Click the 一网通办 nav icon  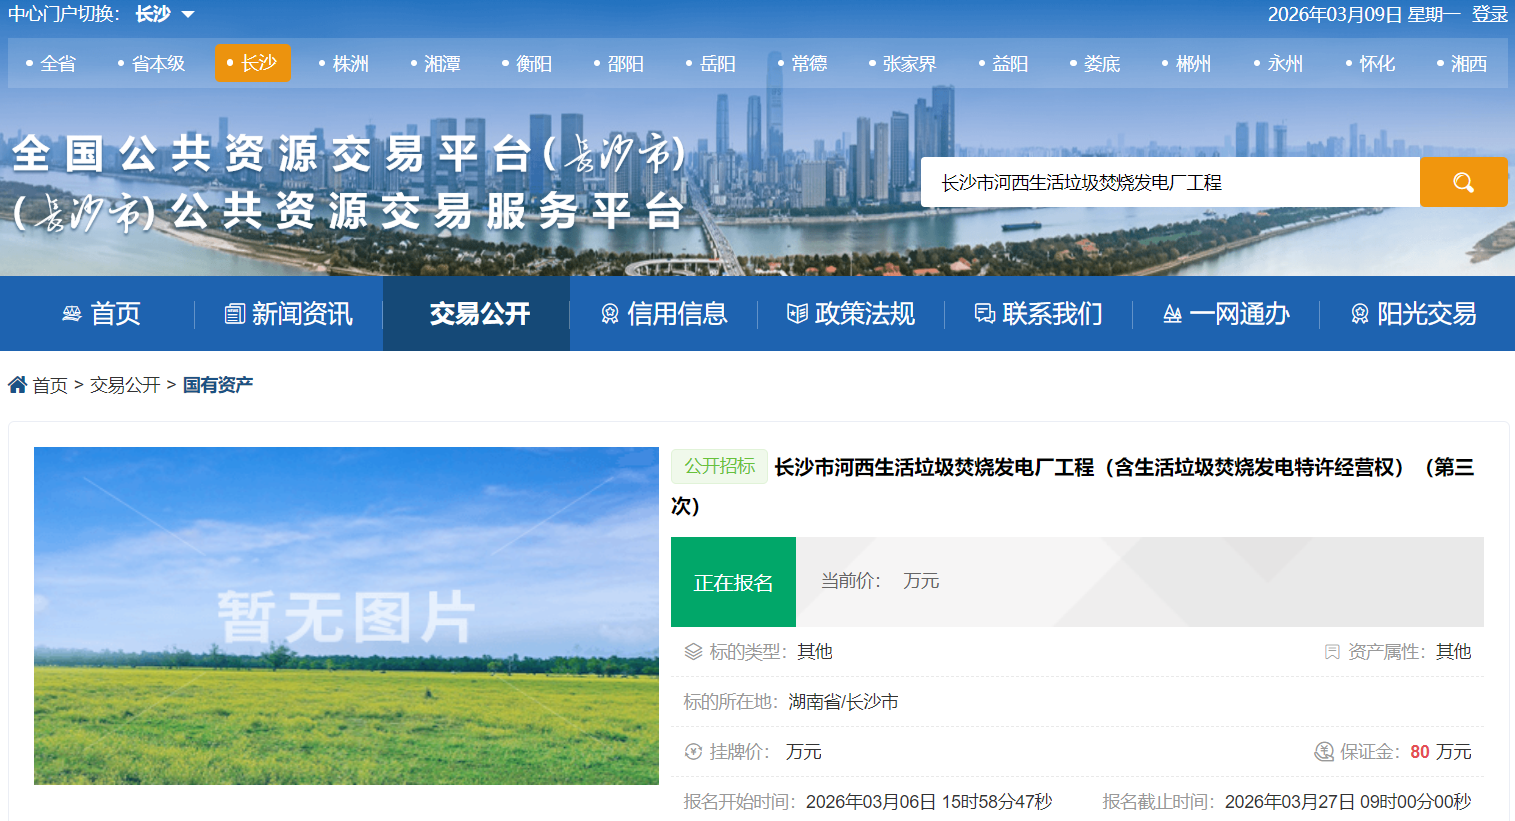coord(1172,314)
